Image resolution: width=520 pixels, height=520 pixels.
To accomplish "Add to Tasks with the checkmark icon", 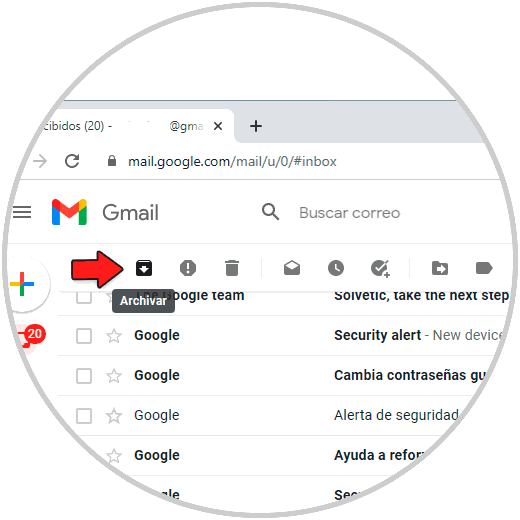I will [x=380, y=268].
